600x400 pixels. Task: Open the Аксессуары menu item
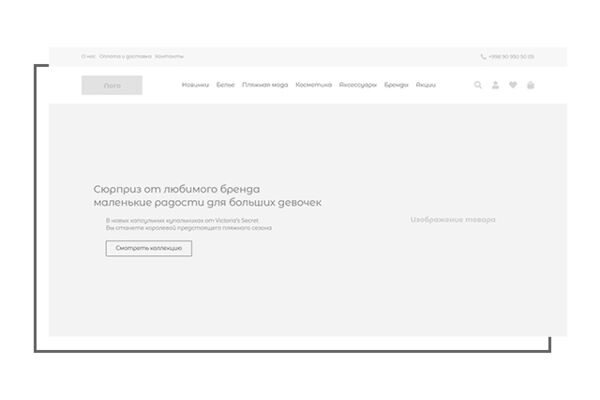[358, 85]
